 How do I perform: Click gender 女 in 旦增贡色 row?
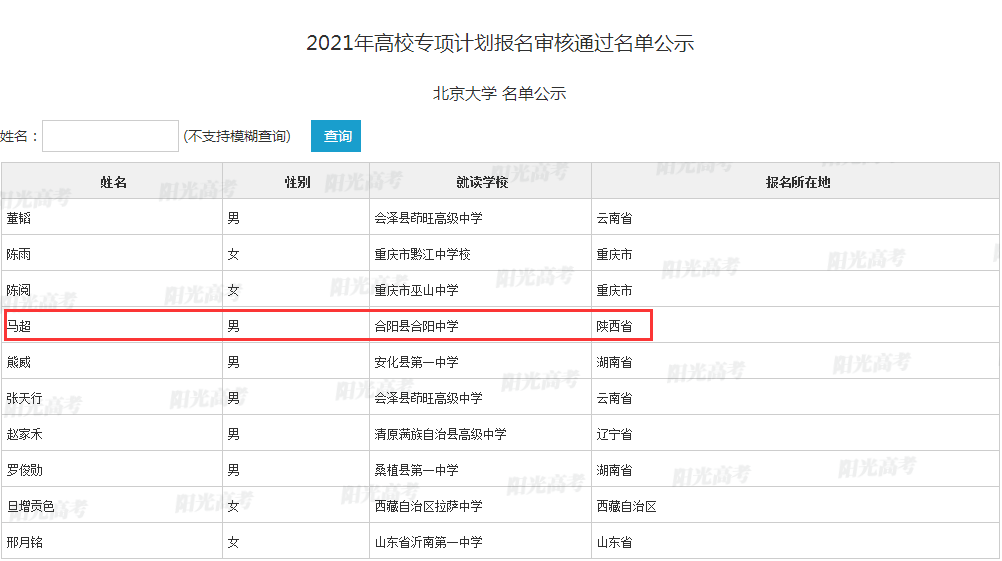233,506
